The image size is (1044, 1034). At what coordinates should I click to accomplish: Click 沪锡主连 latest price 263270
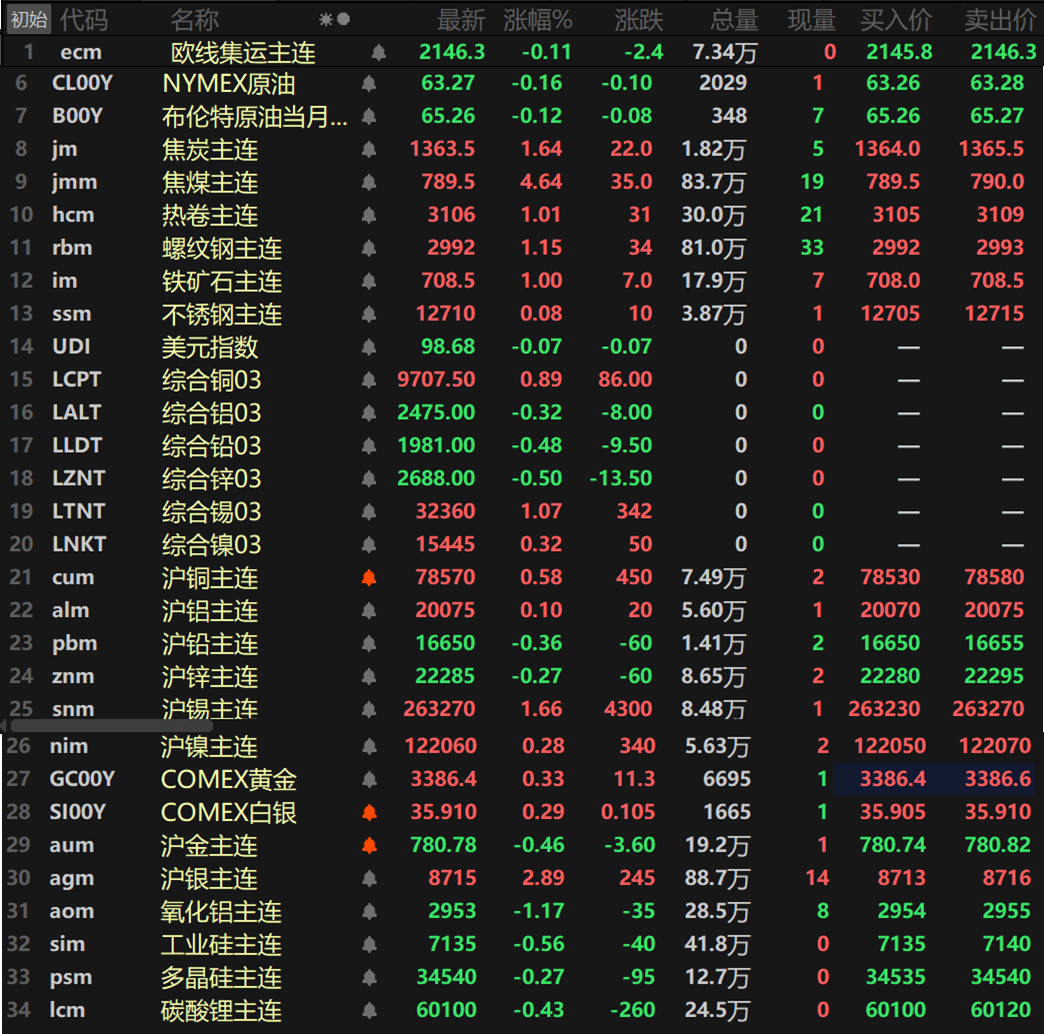click(x=439, y=708)
